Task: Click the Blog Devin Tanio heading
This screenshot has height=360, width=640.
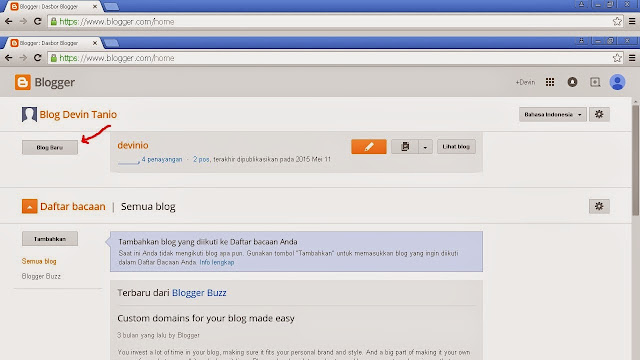Action: (78, 114)
